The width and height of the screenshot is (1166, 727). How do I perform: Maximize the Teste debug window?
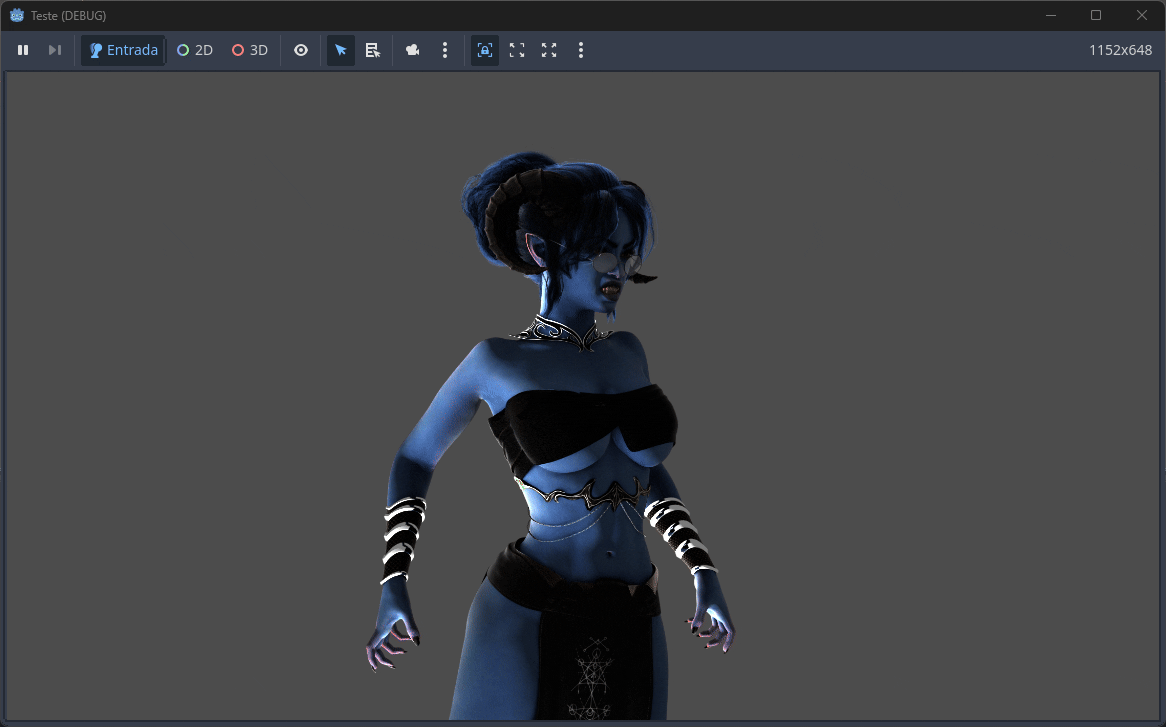point(1096,15)
